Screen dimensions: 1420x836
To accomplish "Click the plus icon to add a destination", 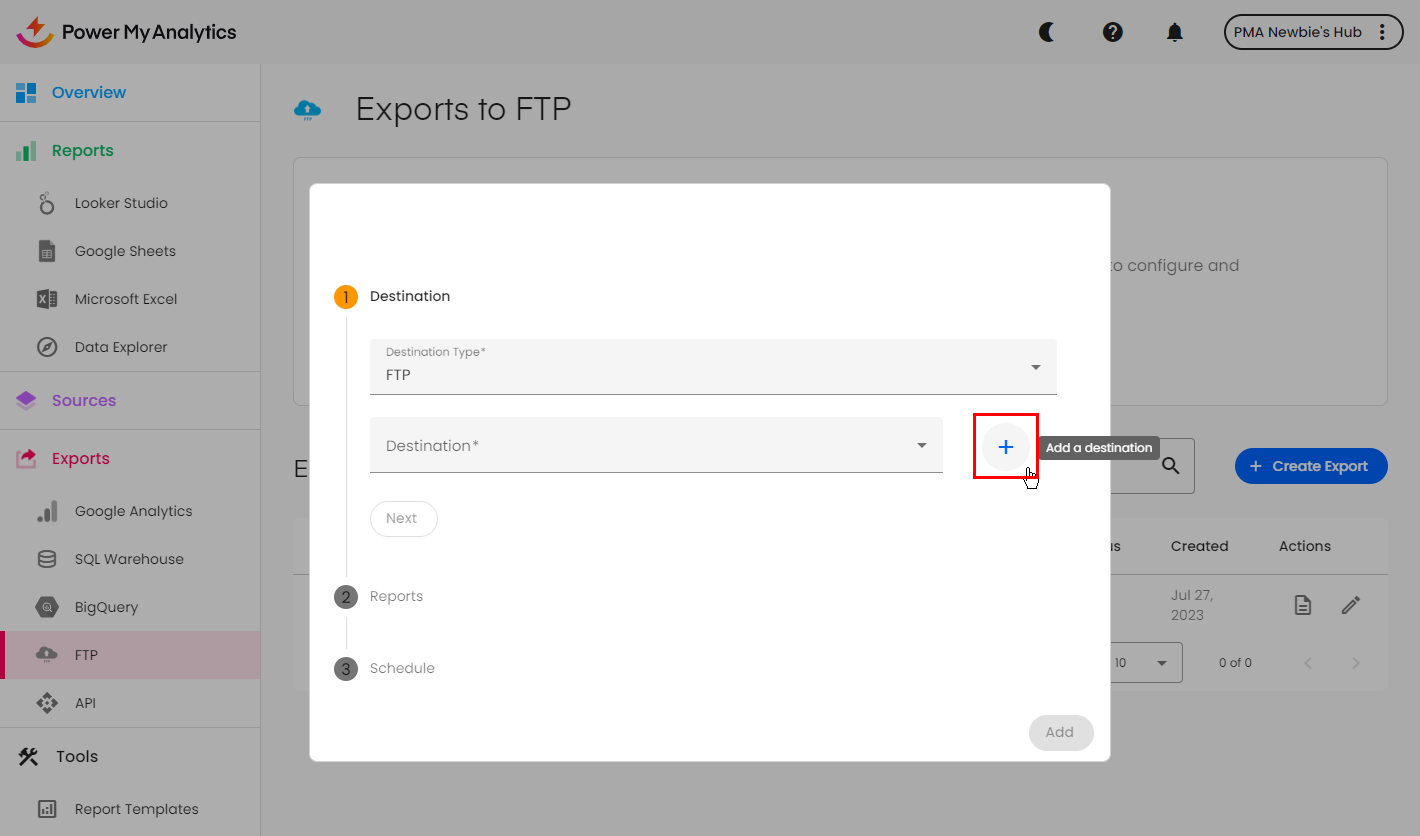I will point(1005,447).
